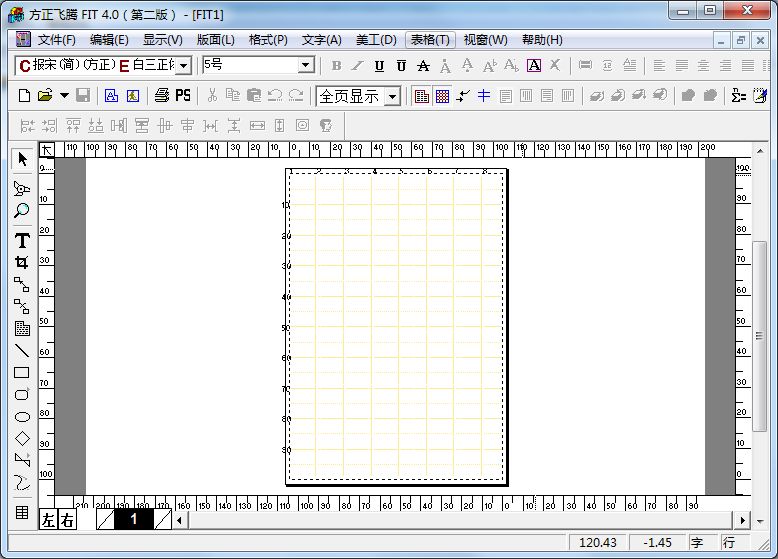The width and height of the screenshot is (778, 559).
Task: Open the 表格(T) menu
Action: click(x=430, y=40)
